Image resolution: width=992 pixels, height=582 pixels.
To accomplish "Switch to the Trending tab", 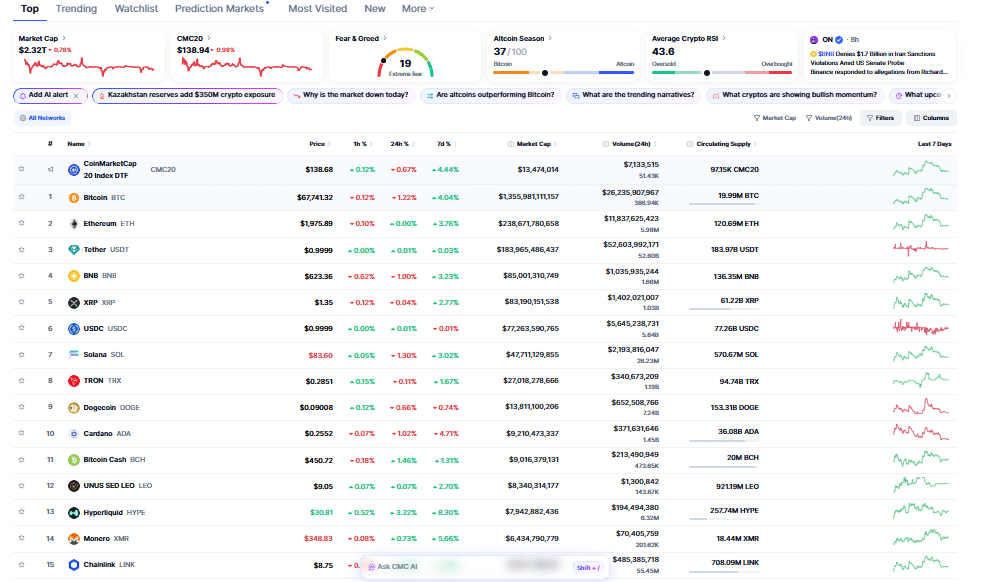I will tap(77, 9).
